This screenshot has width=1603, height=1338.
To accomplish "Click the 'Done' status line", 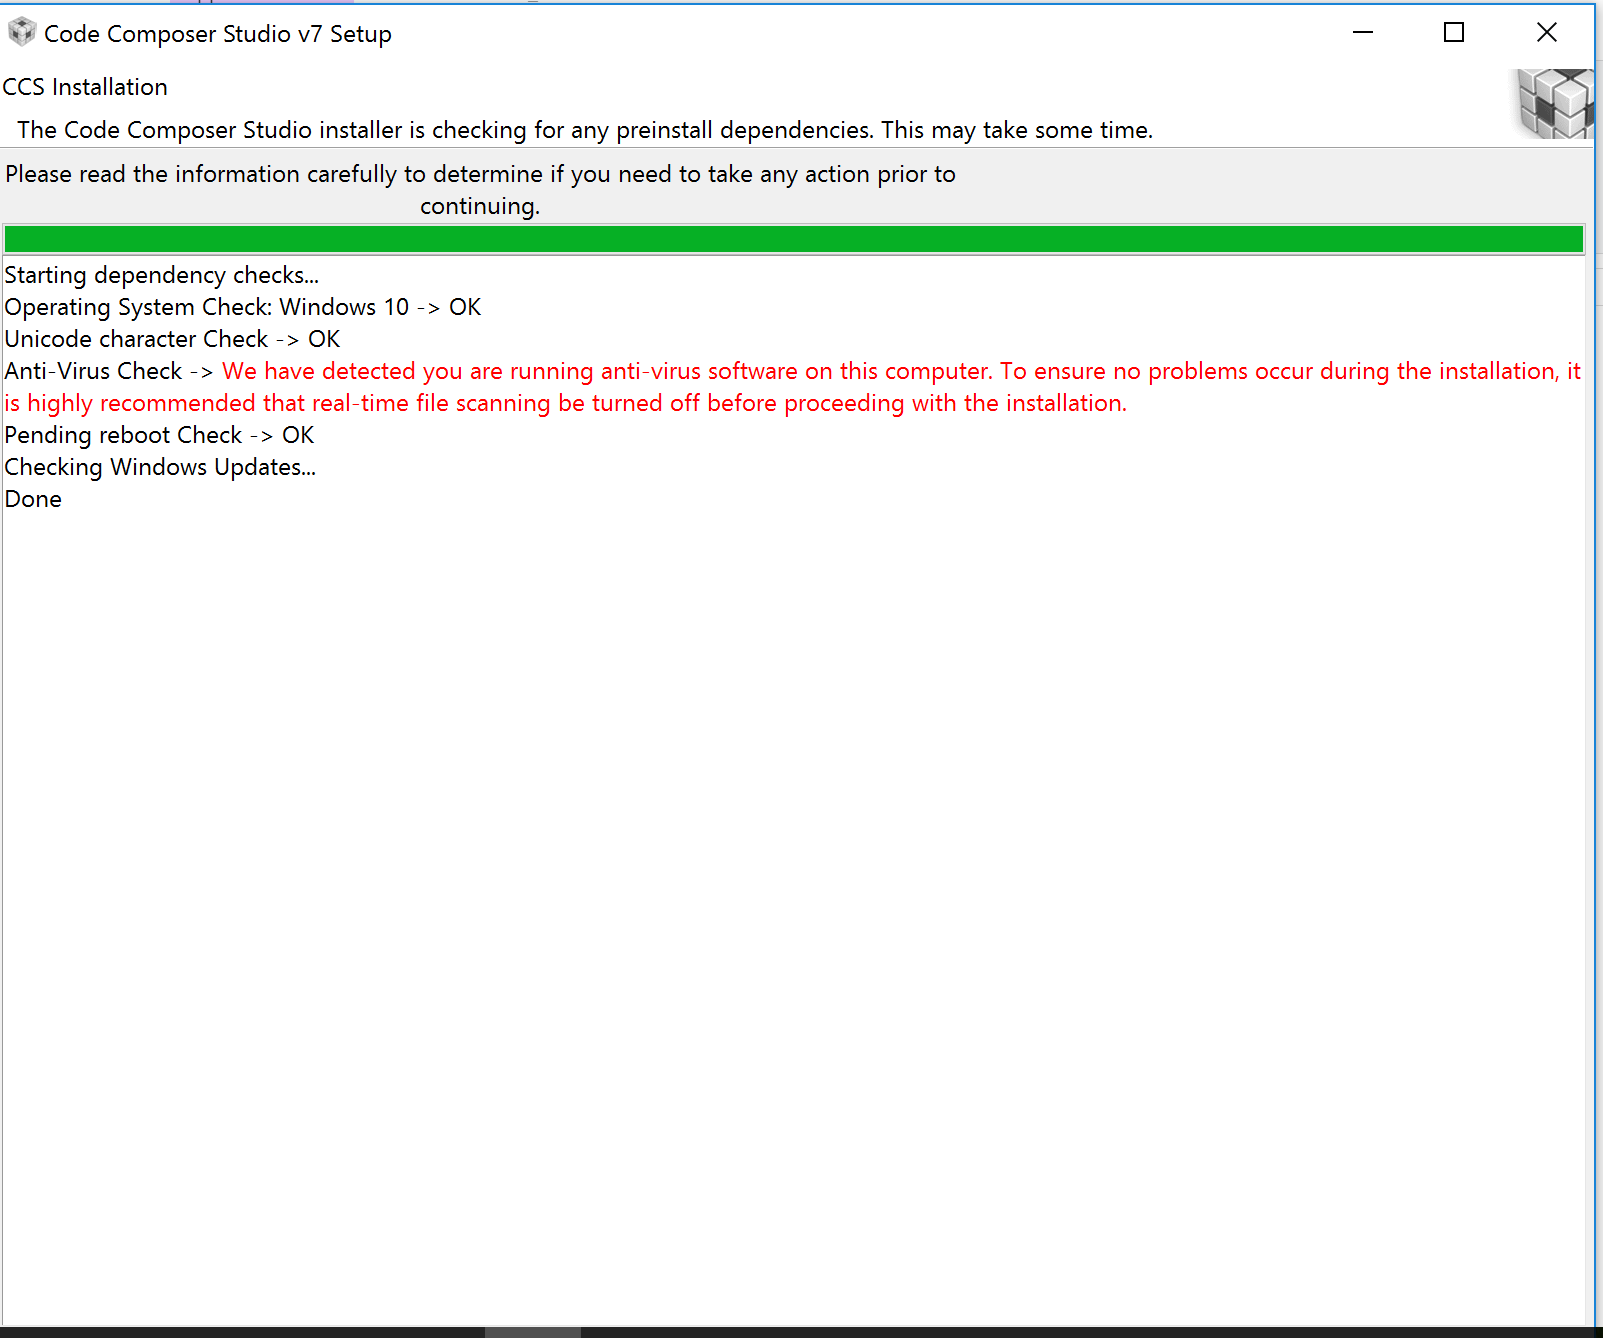I will tap(33, 499).
